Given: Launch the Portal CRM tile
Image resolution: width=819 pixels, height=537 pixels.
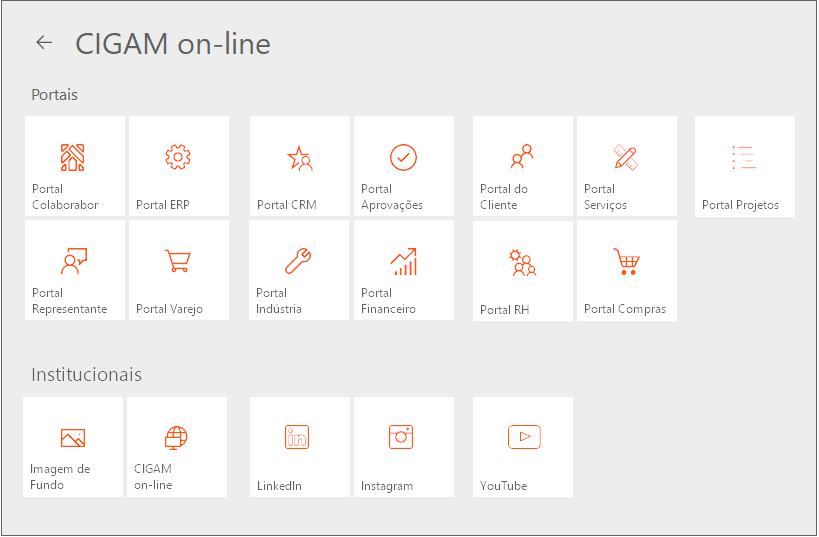Looking at the screenshot, I should [300, 167].
